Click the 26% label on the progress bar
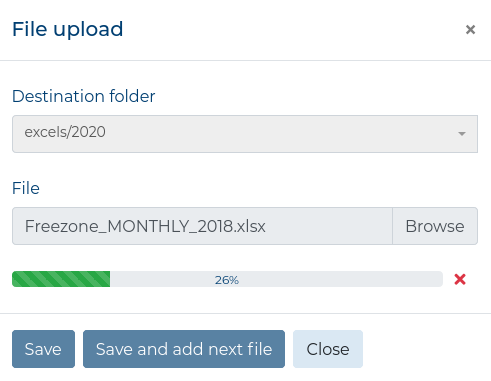491x381 pixels. point(227,280)
